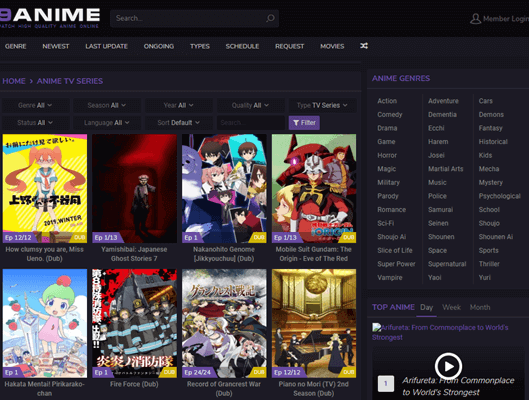Go to LAST UPDATE page
The image size is (529, 400).
pos(106,46)
